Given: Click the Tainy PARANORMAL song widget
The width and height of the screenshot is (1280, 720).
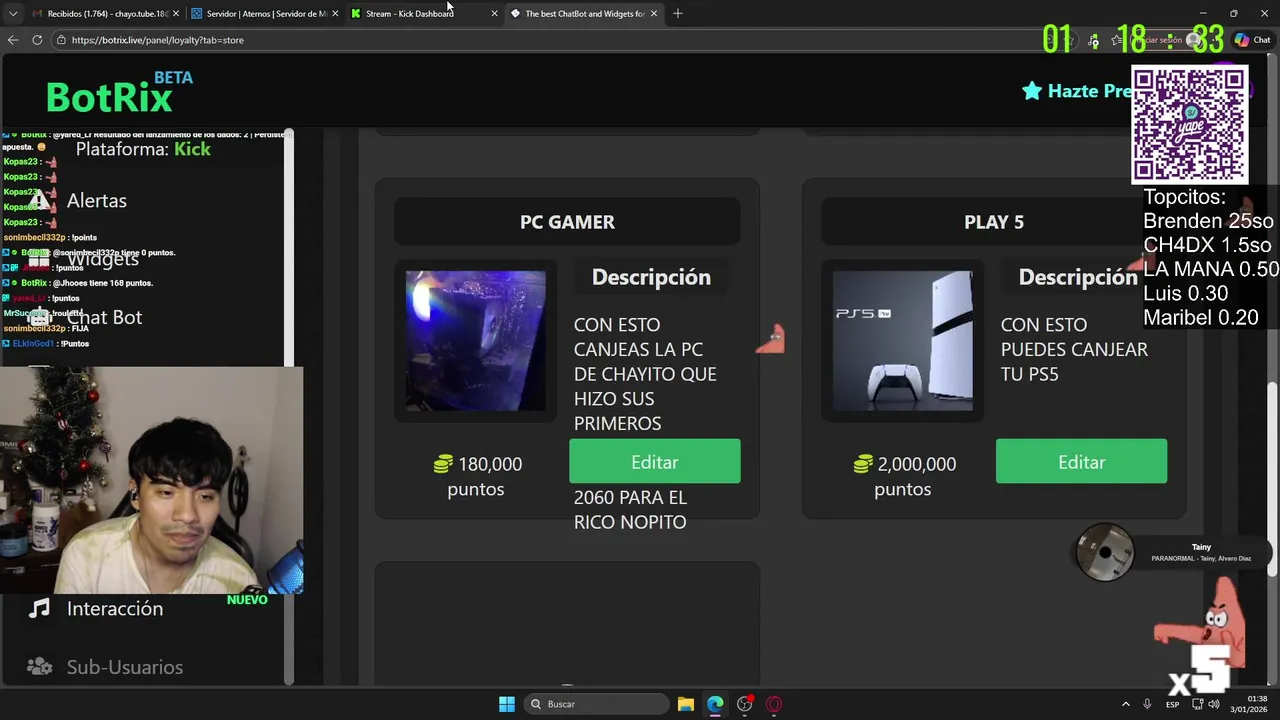Looking at the screenshot, I should coord(1172,552).
